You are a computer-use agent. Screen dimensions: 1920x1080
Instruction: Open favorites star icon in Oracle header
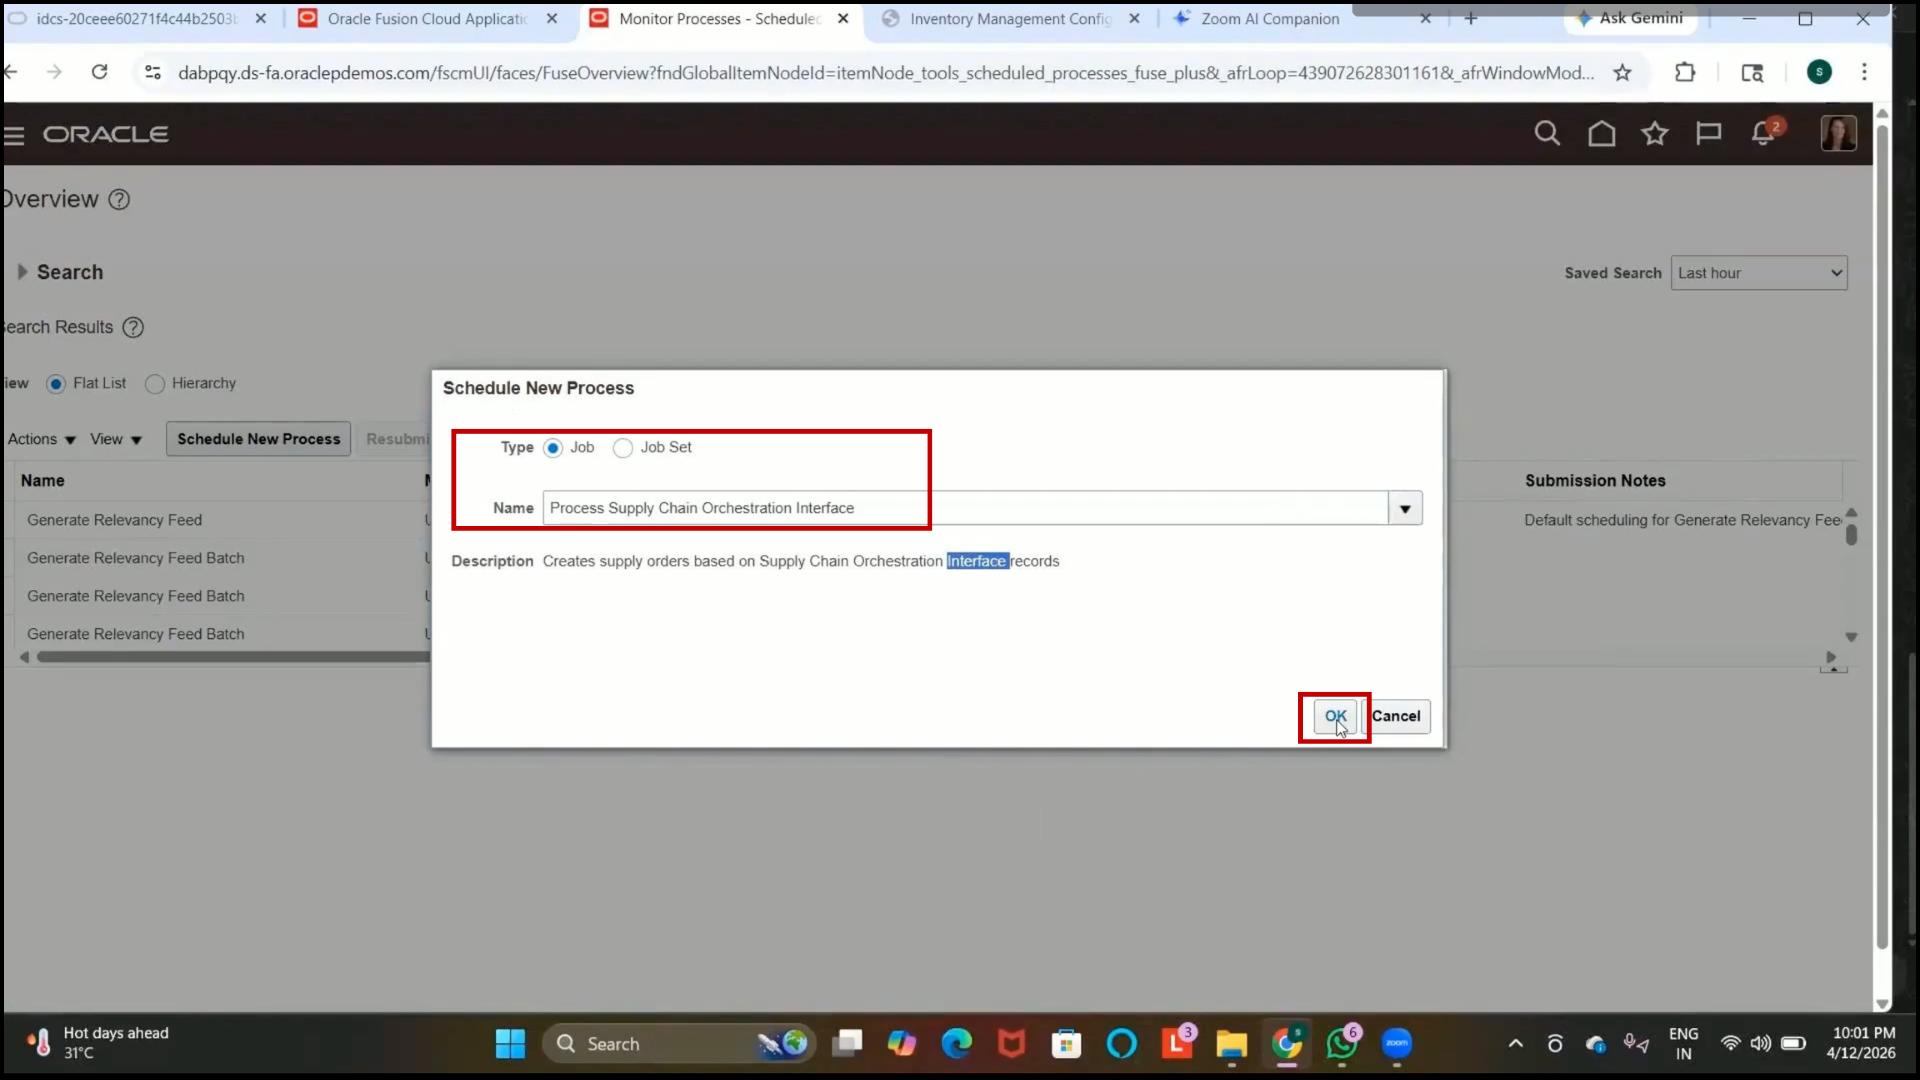pos(1655,133)
